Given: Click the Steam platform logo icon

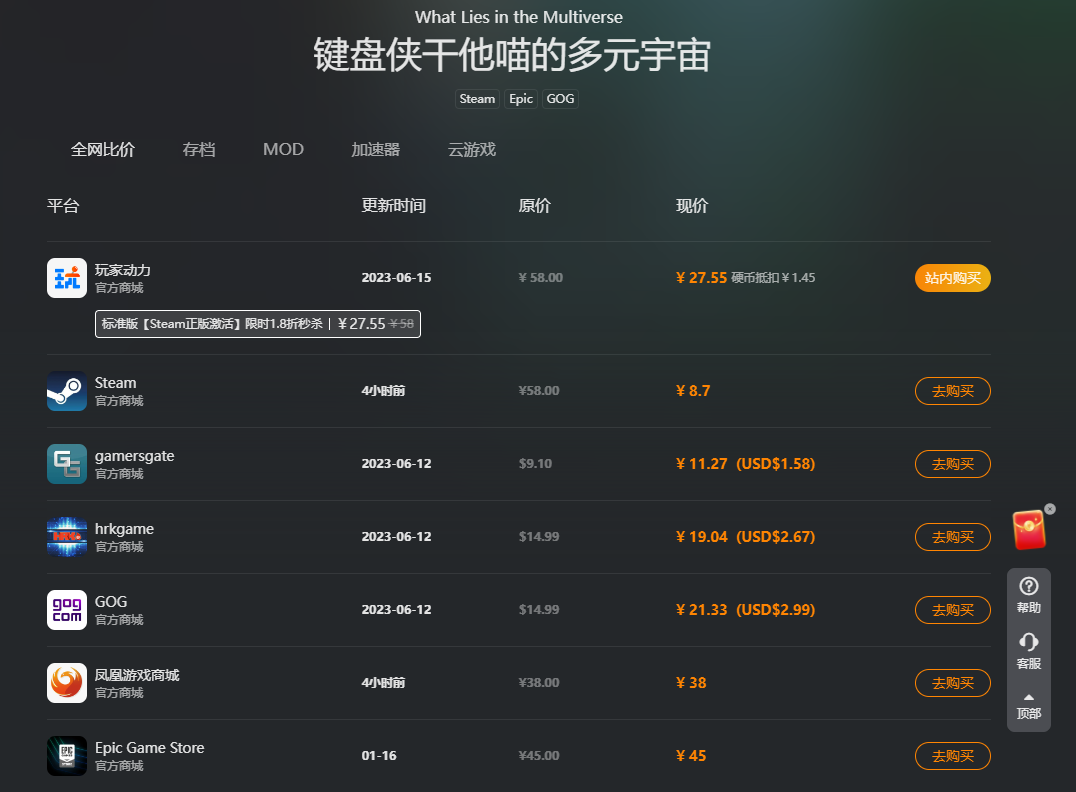Looking at the screenshot, I should click(67, 391).
